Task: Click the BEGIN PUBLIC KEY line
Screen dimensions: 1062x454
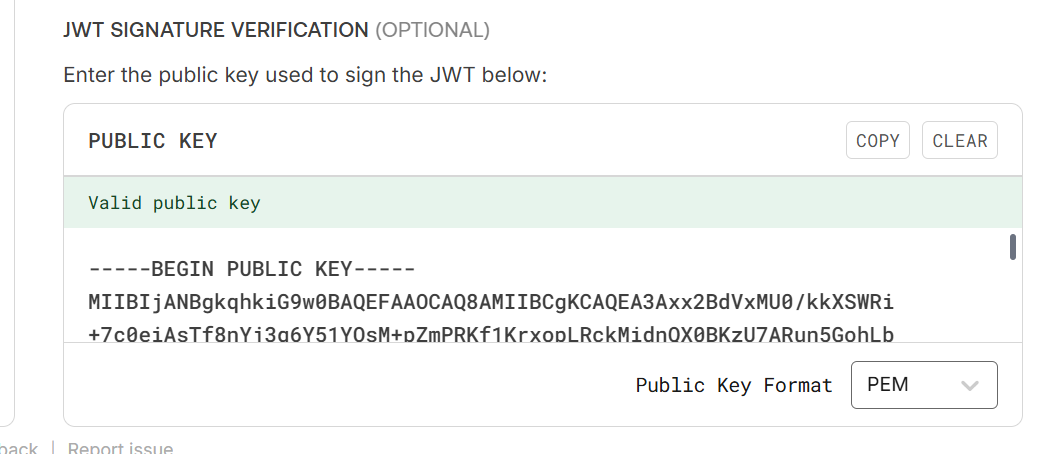Action: (252, 269)
